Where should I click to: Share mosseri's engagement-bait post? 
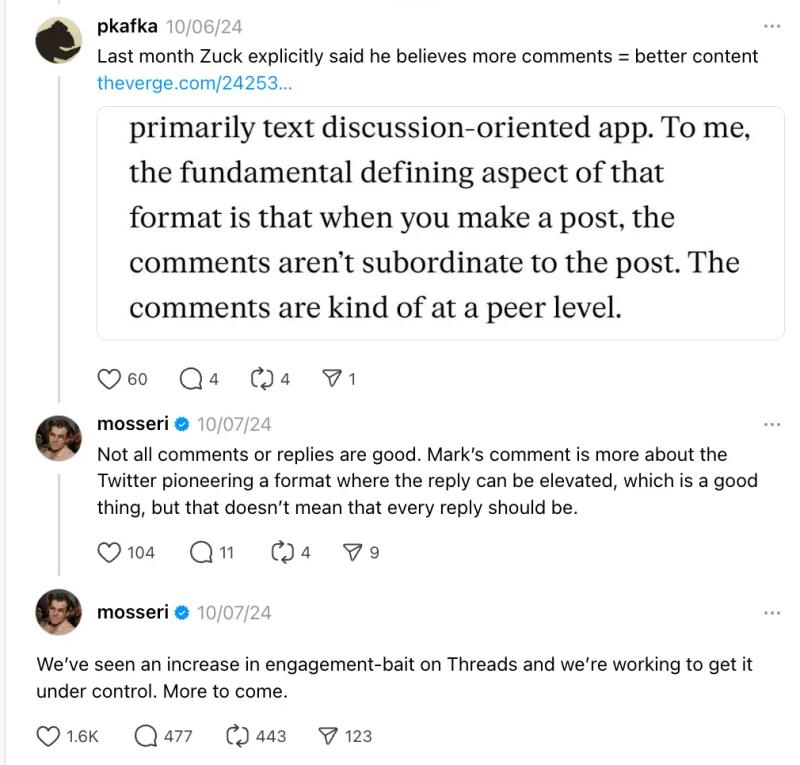tap(329, 737)
